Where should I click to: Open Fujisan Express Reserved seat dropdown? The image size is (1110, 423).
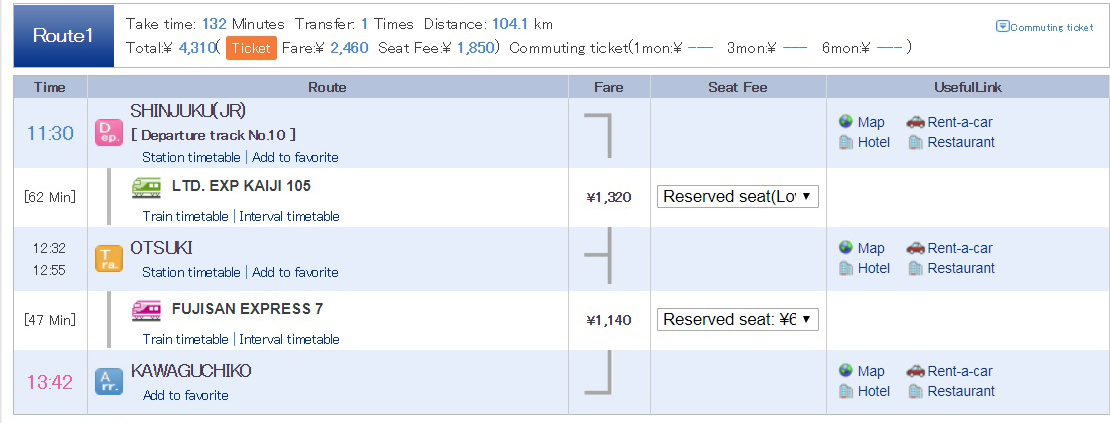738,320
